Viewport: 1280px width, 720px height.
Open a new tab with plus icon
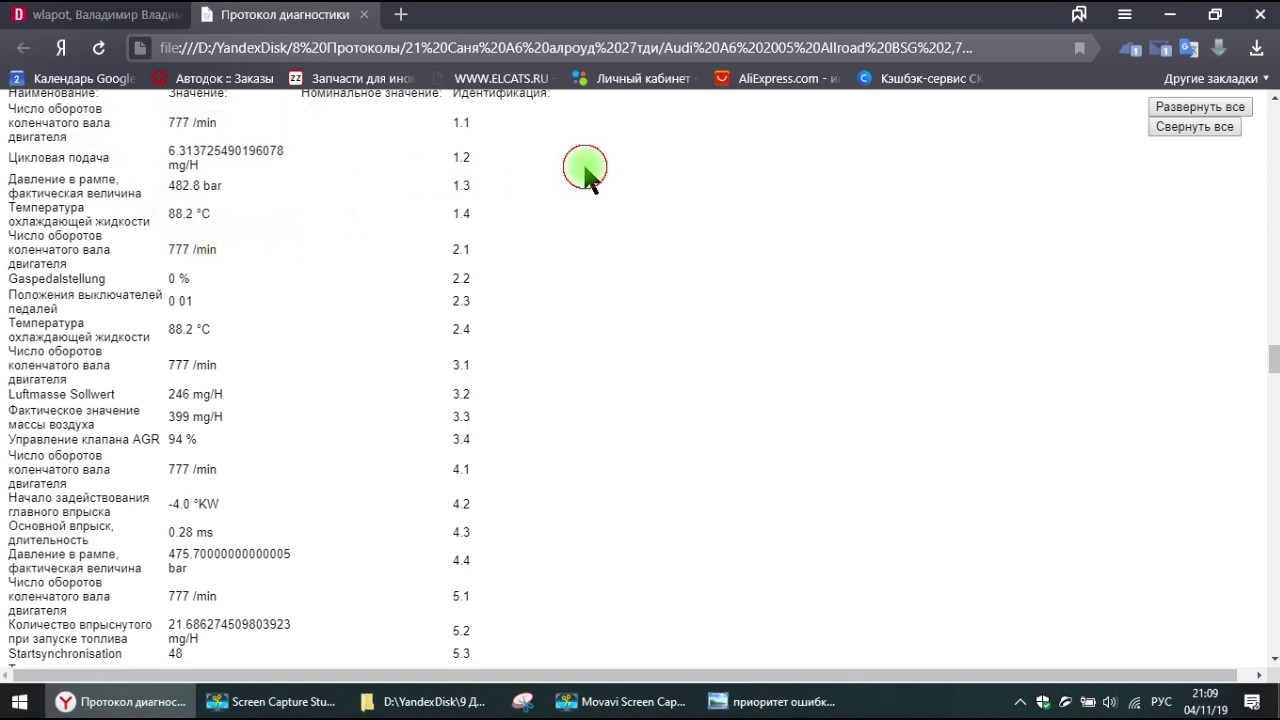pos(401,14)
